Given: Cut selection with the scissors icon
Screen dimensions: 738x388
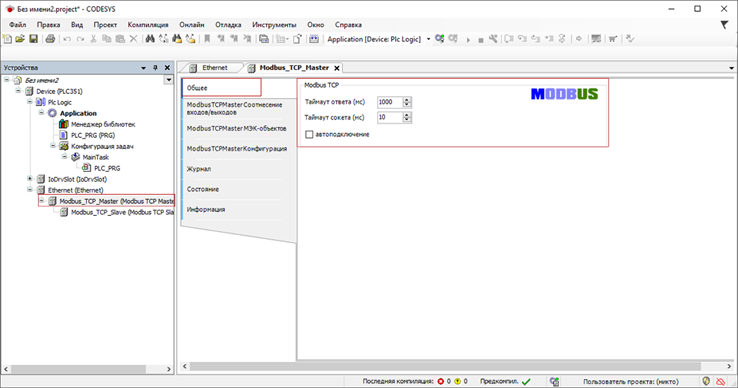Looking at the screenshot, I should coord(93,39).
